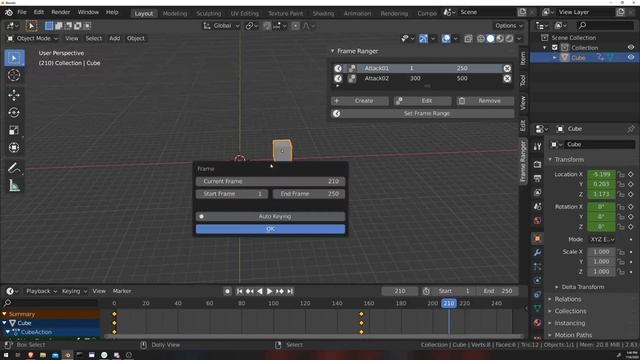Viewport: 640px width, 360px height.
Task: Jump to previous keyframe
Action: (x=249, y=291)
